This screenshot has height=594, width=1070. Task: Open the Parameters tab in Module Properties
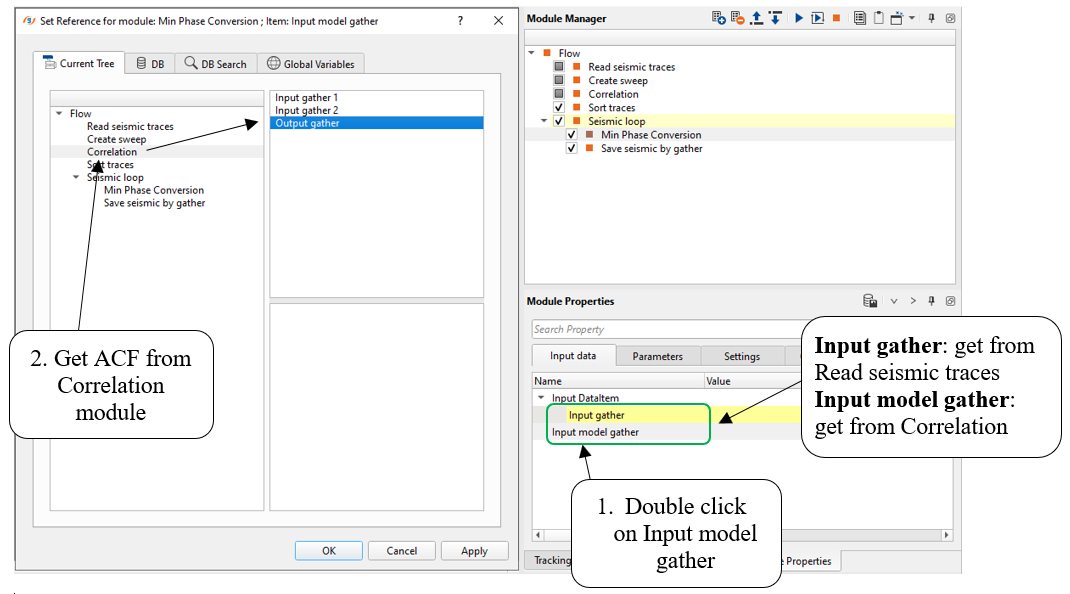[x=657, y=356]
